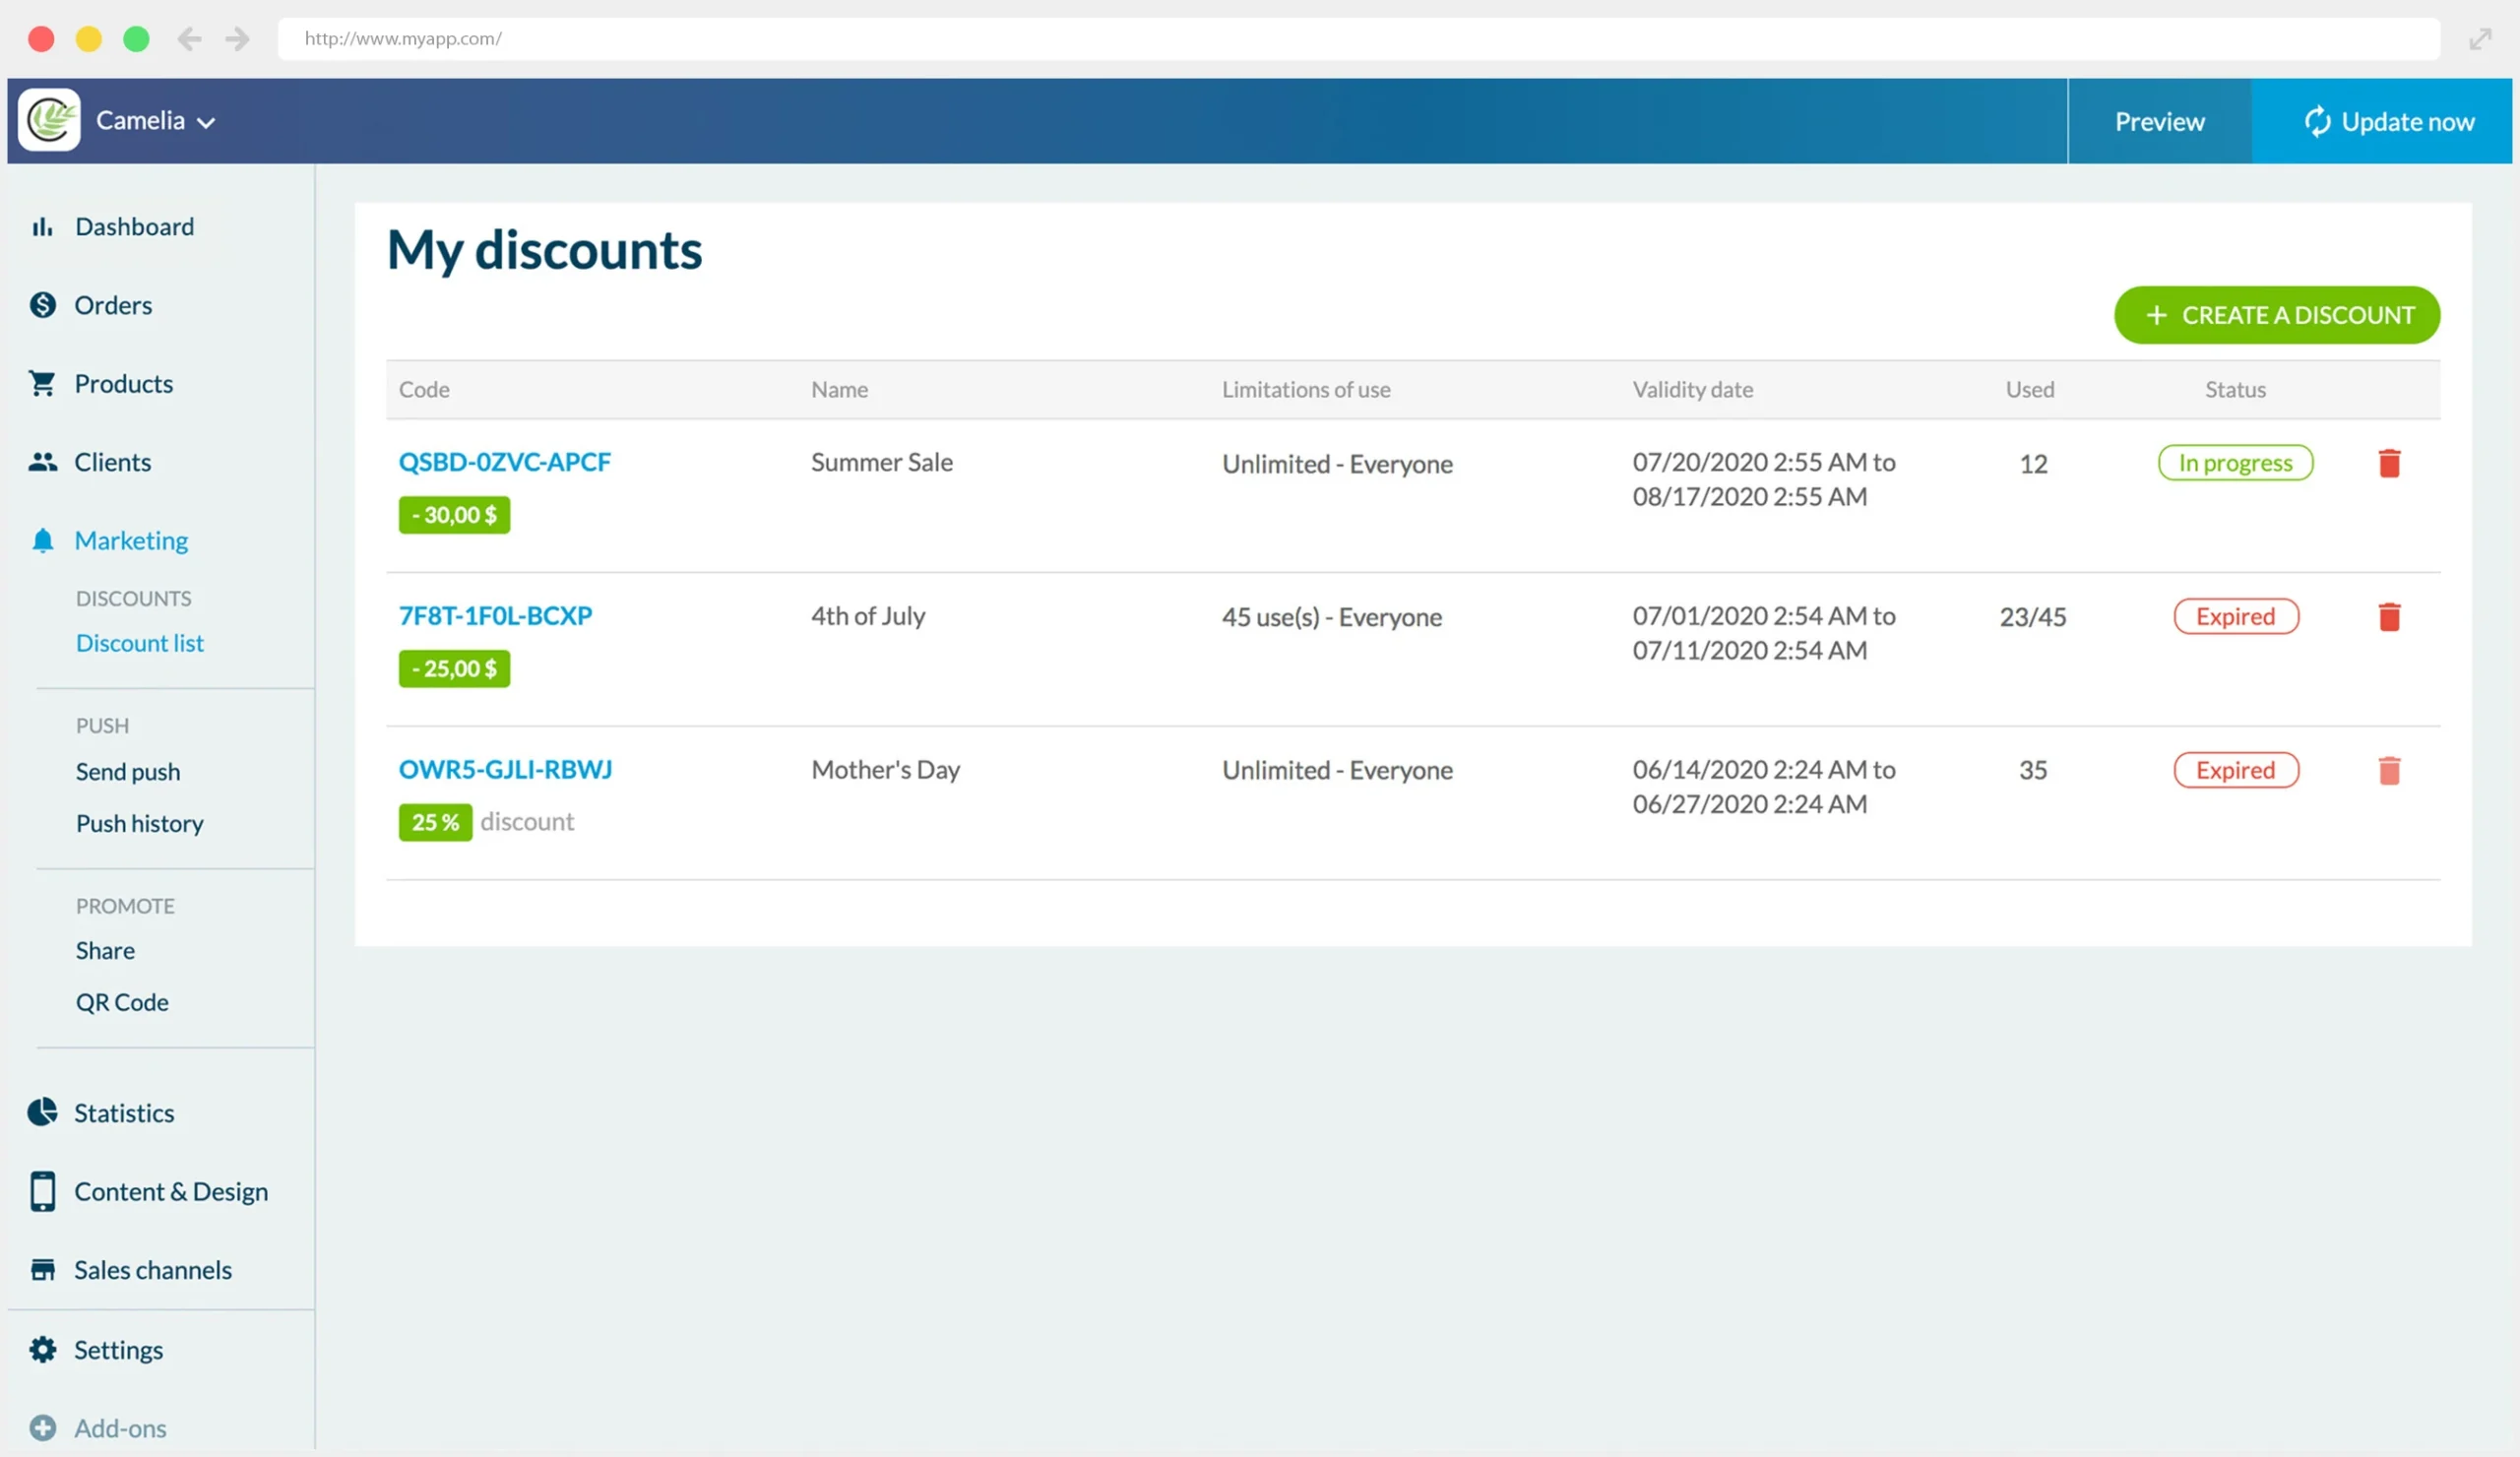The image size is (2520, 1457).
Task: Click the Clients people icon
Action: (x=44, y=461)
